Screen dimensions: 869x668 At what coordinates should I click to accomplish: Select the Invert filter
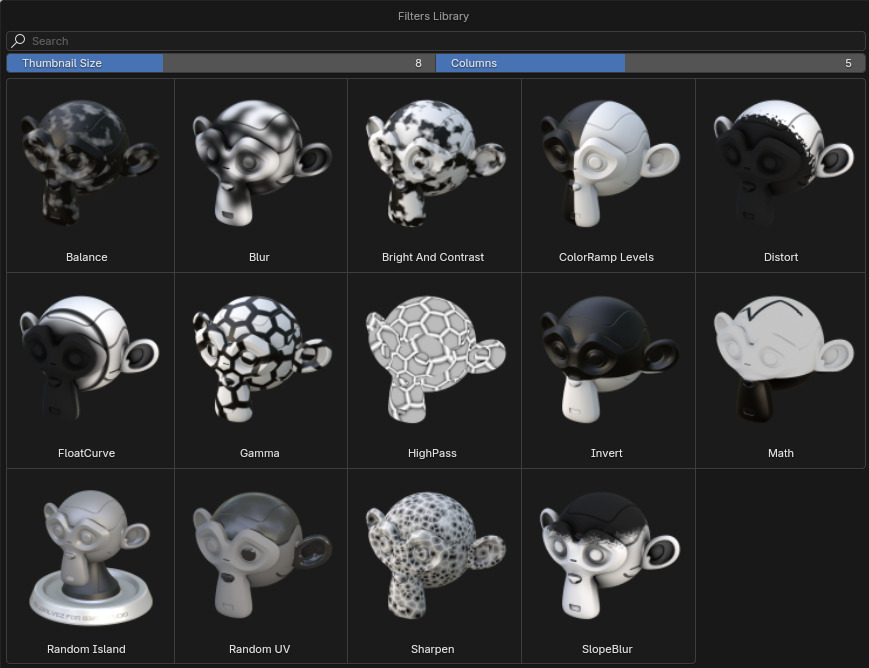(606, 358)
